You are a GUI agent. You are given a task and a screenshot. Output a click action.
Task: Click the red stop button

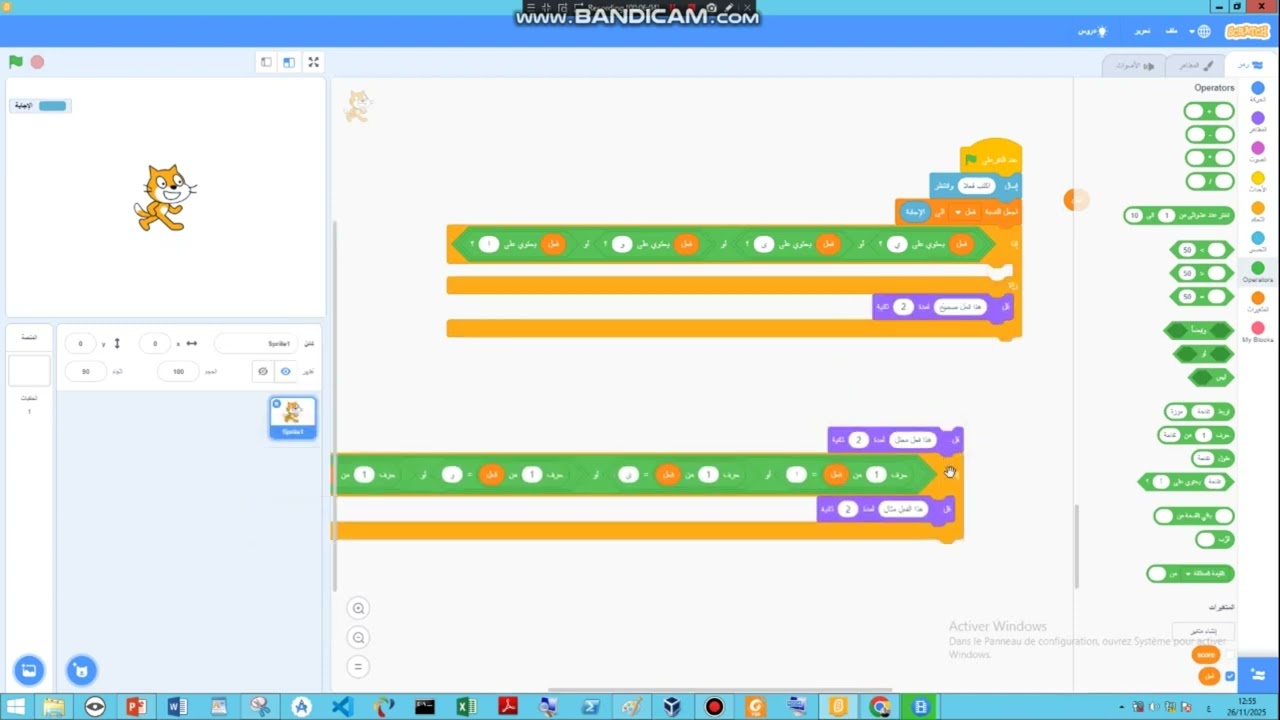coord(38,62)
